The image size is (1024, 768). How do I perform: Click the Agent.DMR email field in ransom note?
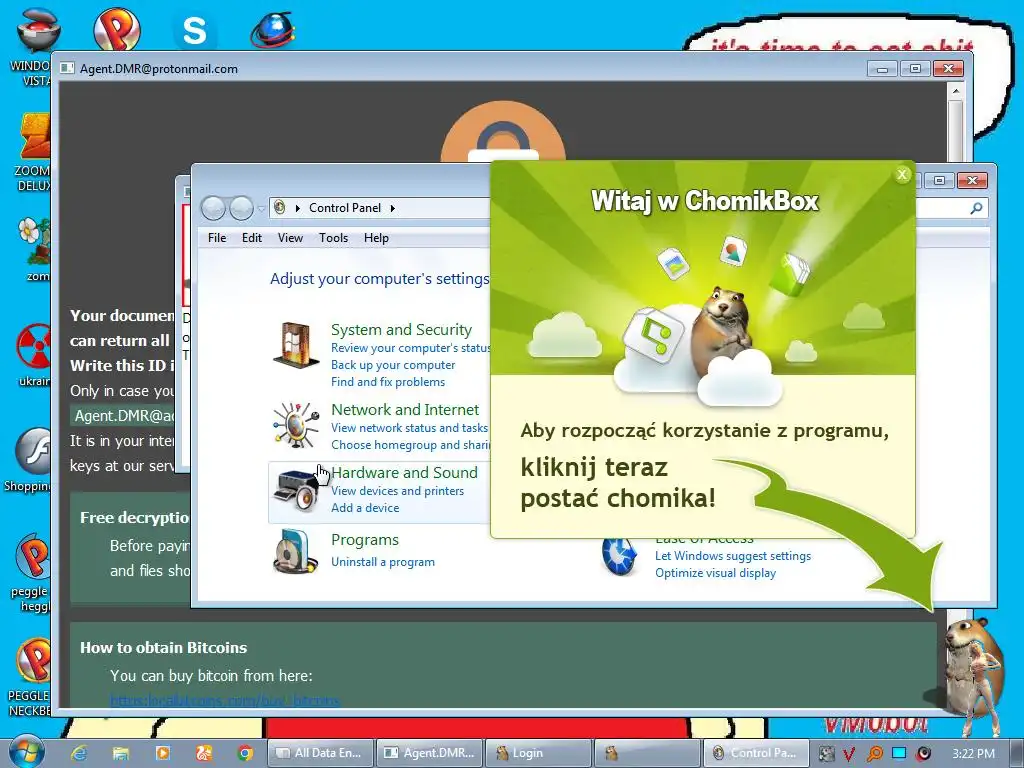coord(123,416)
